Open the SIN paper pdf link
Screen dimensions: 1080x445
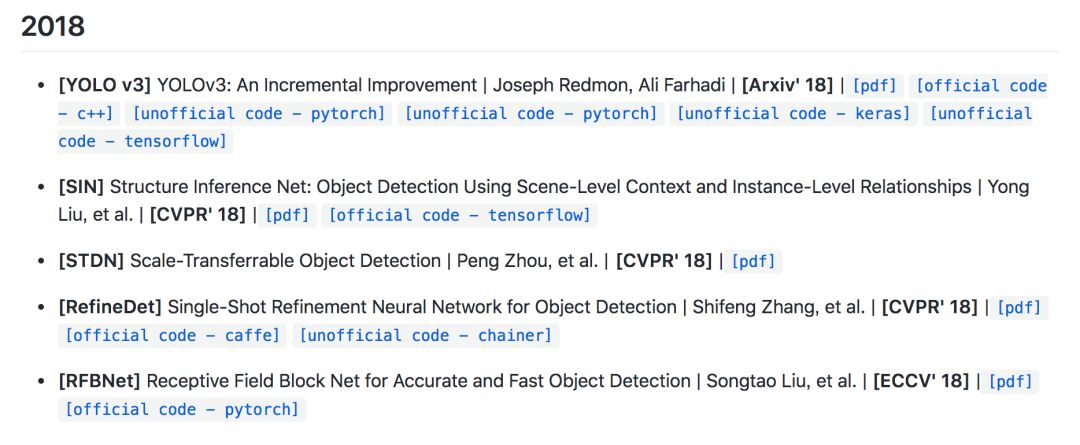(287, 215)
